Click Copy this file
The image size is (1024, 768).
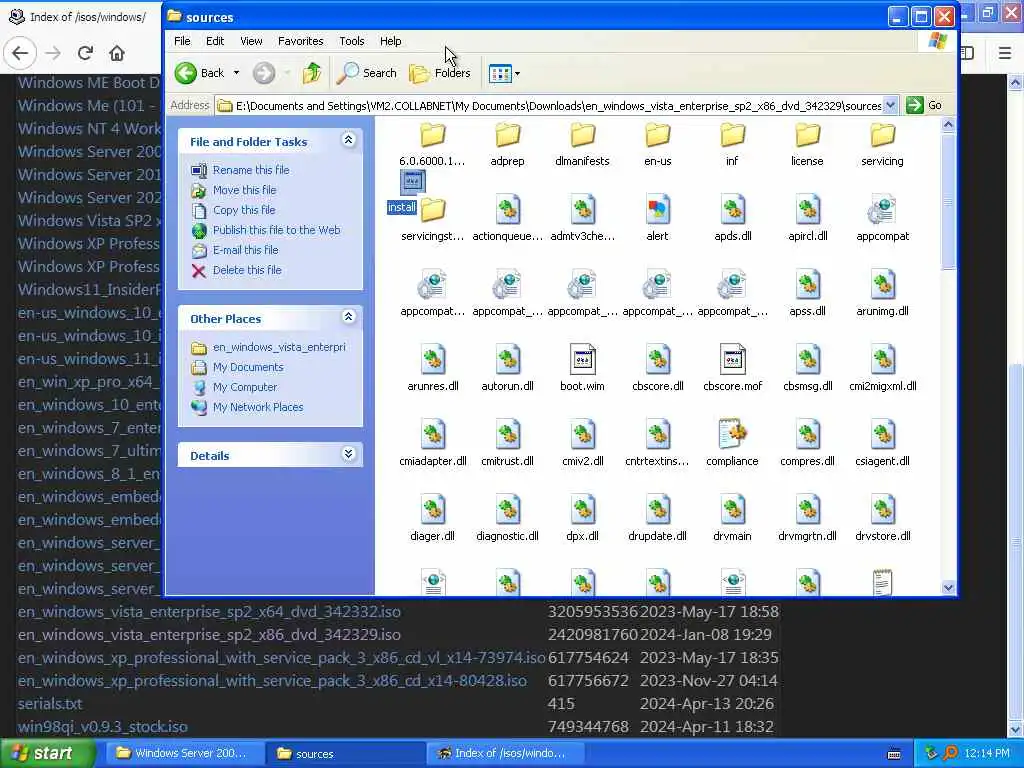pyautogui.click(x=244, y=210)
